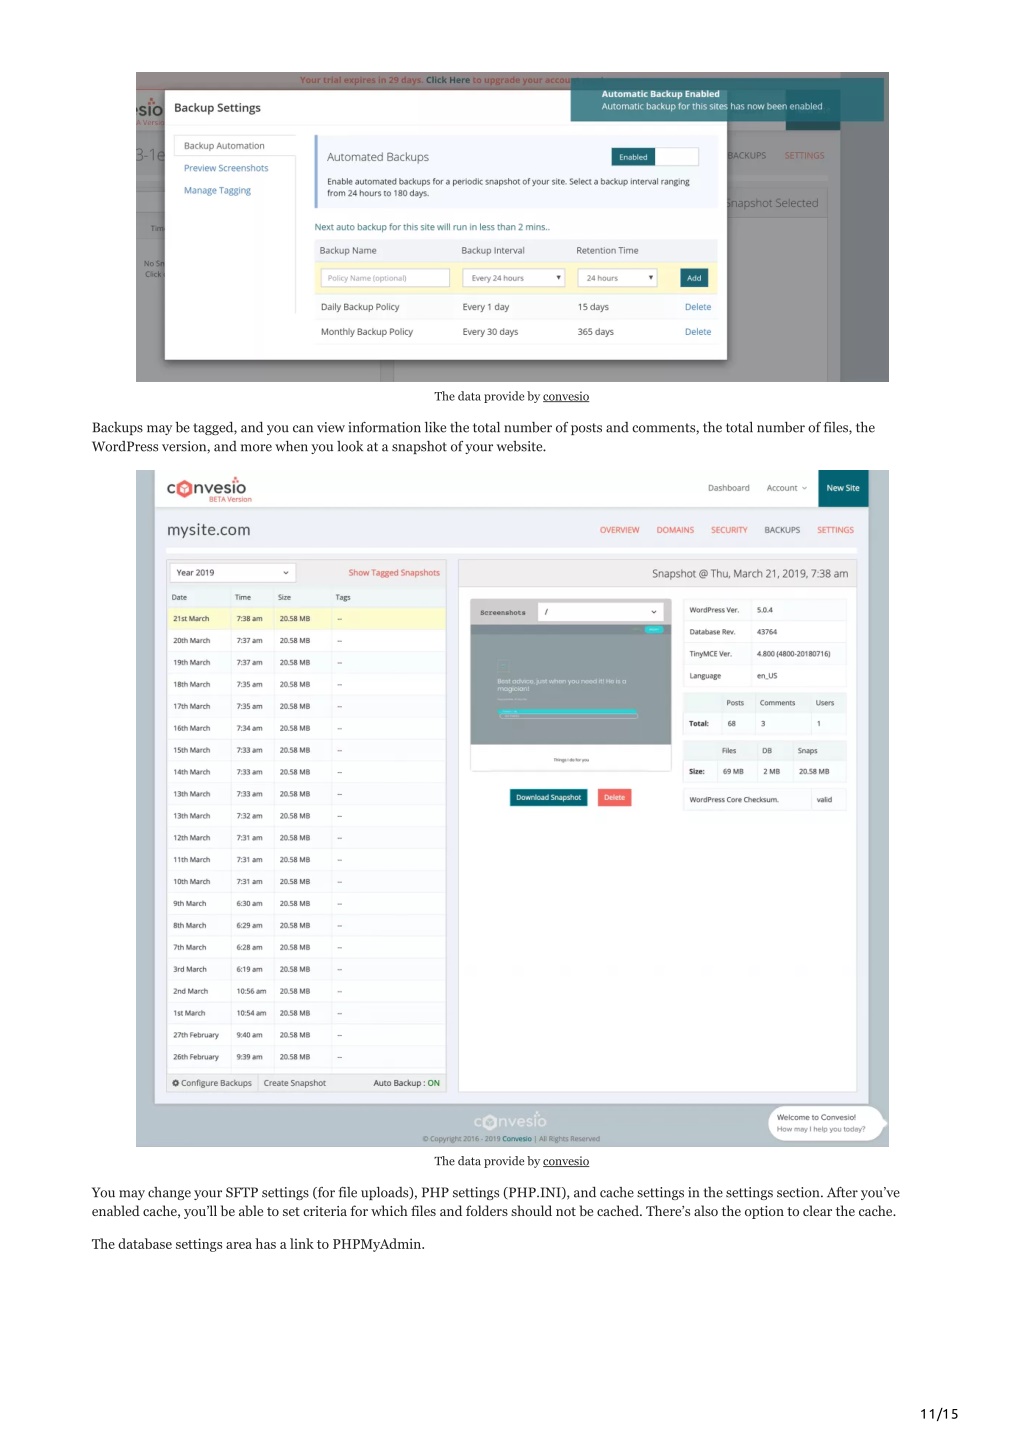The width and height of the screenshot is (1024, 1449).
Task: Click the first 'convesio' caption link
Action: [566, 397]
